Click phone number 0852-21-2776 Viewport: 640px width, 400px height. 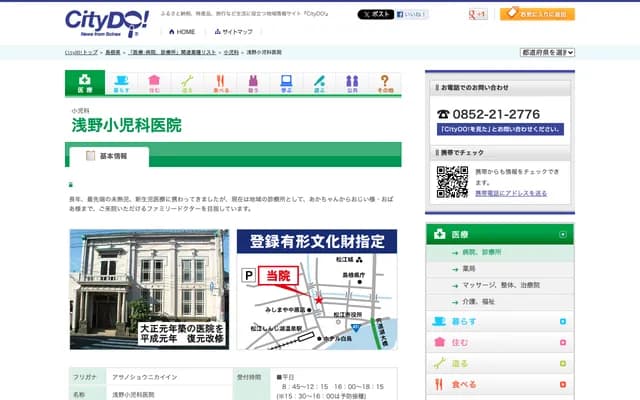[x=496, y=114]
